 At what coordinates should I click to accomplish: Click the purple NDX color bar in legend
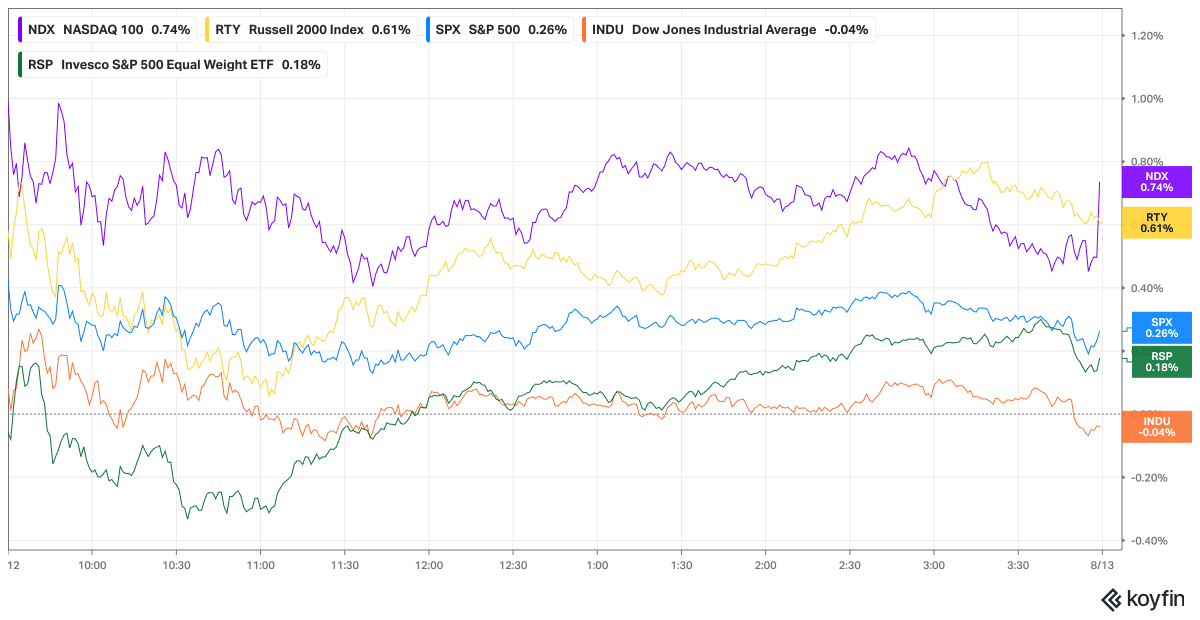pos(21,29)
